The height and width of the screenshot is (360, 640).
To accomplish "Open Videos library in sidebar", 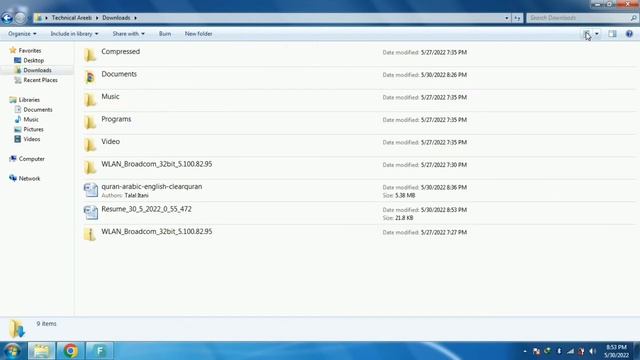I will tap(31, 139).
